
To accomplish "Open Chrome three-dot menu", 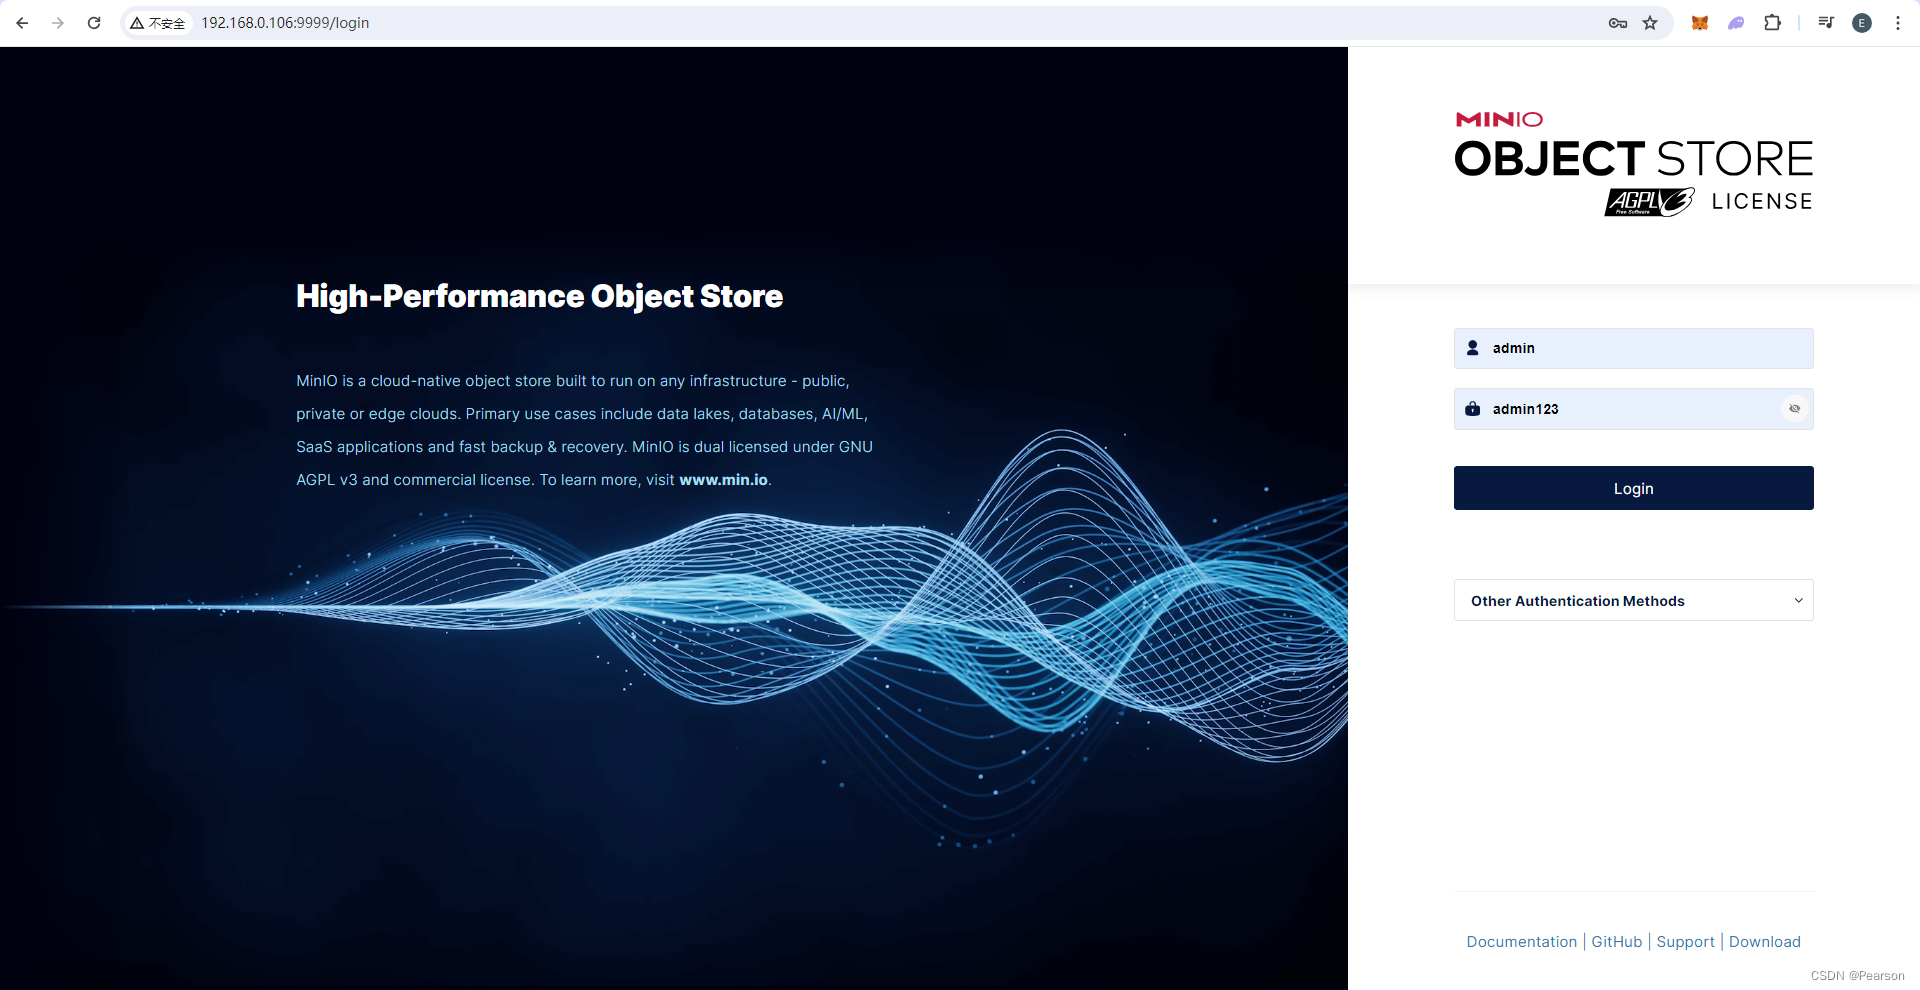I will (x=1898, y=23).
